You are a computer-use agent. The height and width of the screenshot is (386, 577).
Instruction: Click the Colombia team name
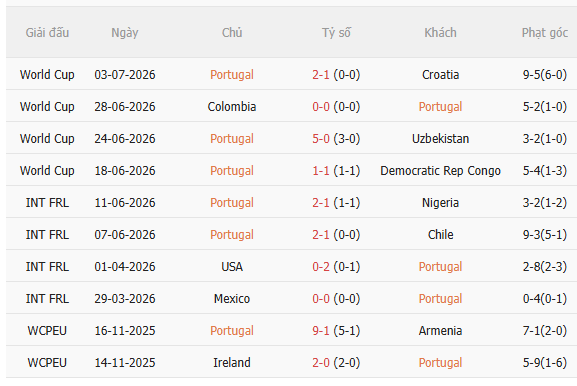point(232,107)
